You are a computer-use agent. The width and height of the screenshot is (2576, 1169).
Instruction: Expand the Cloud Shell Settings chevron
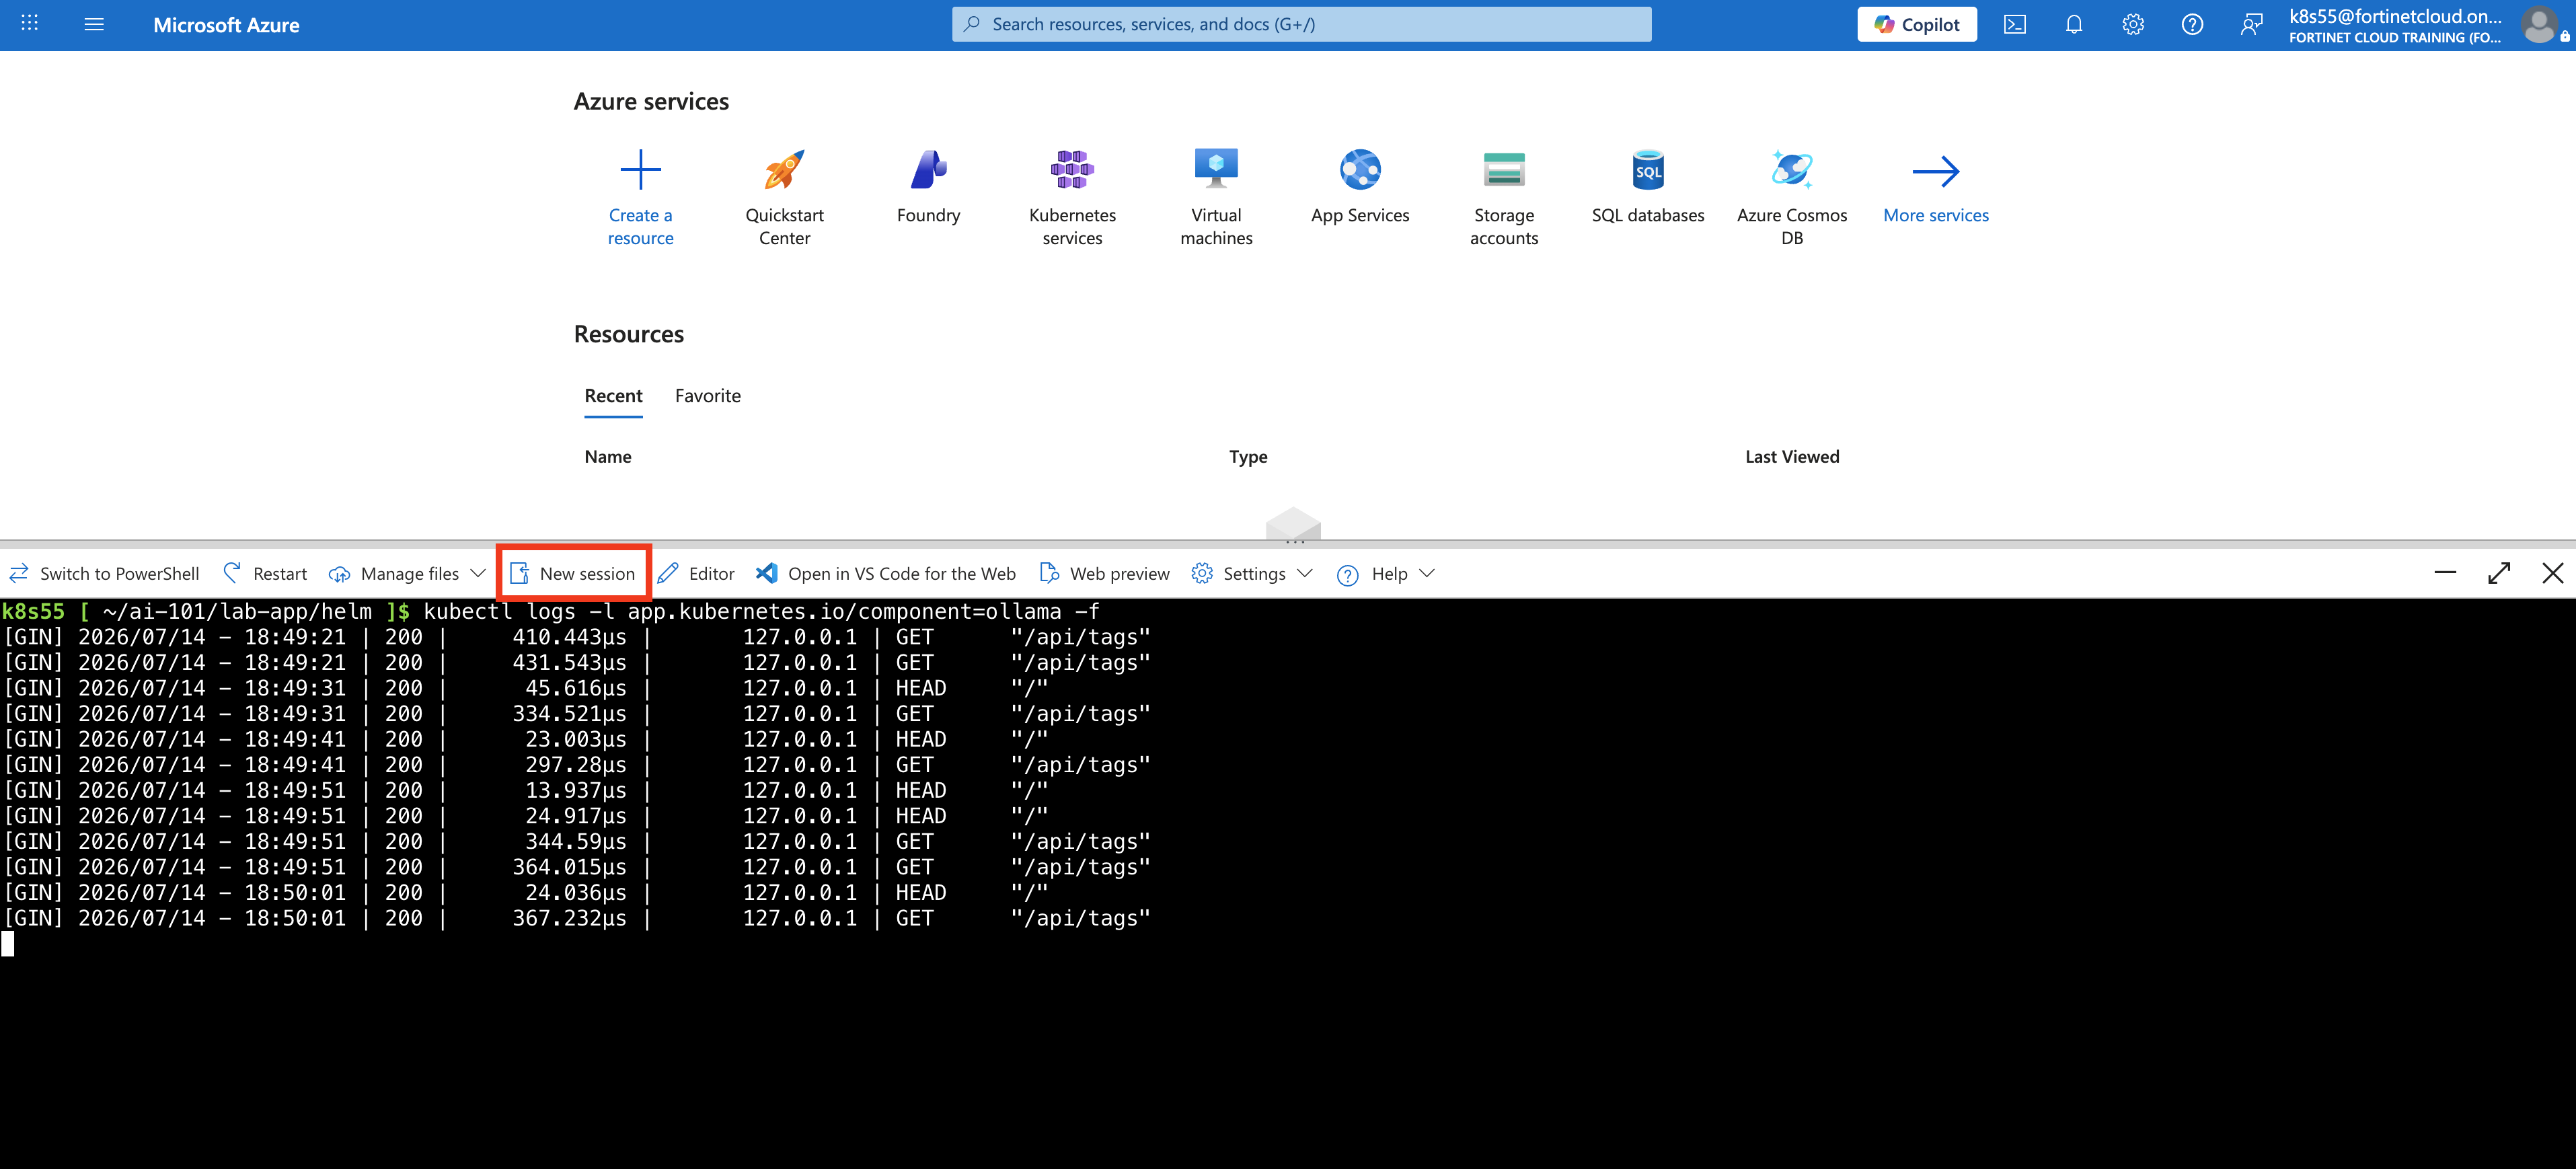[x=1305, y=574]
